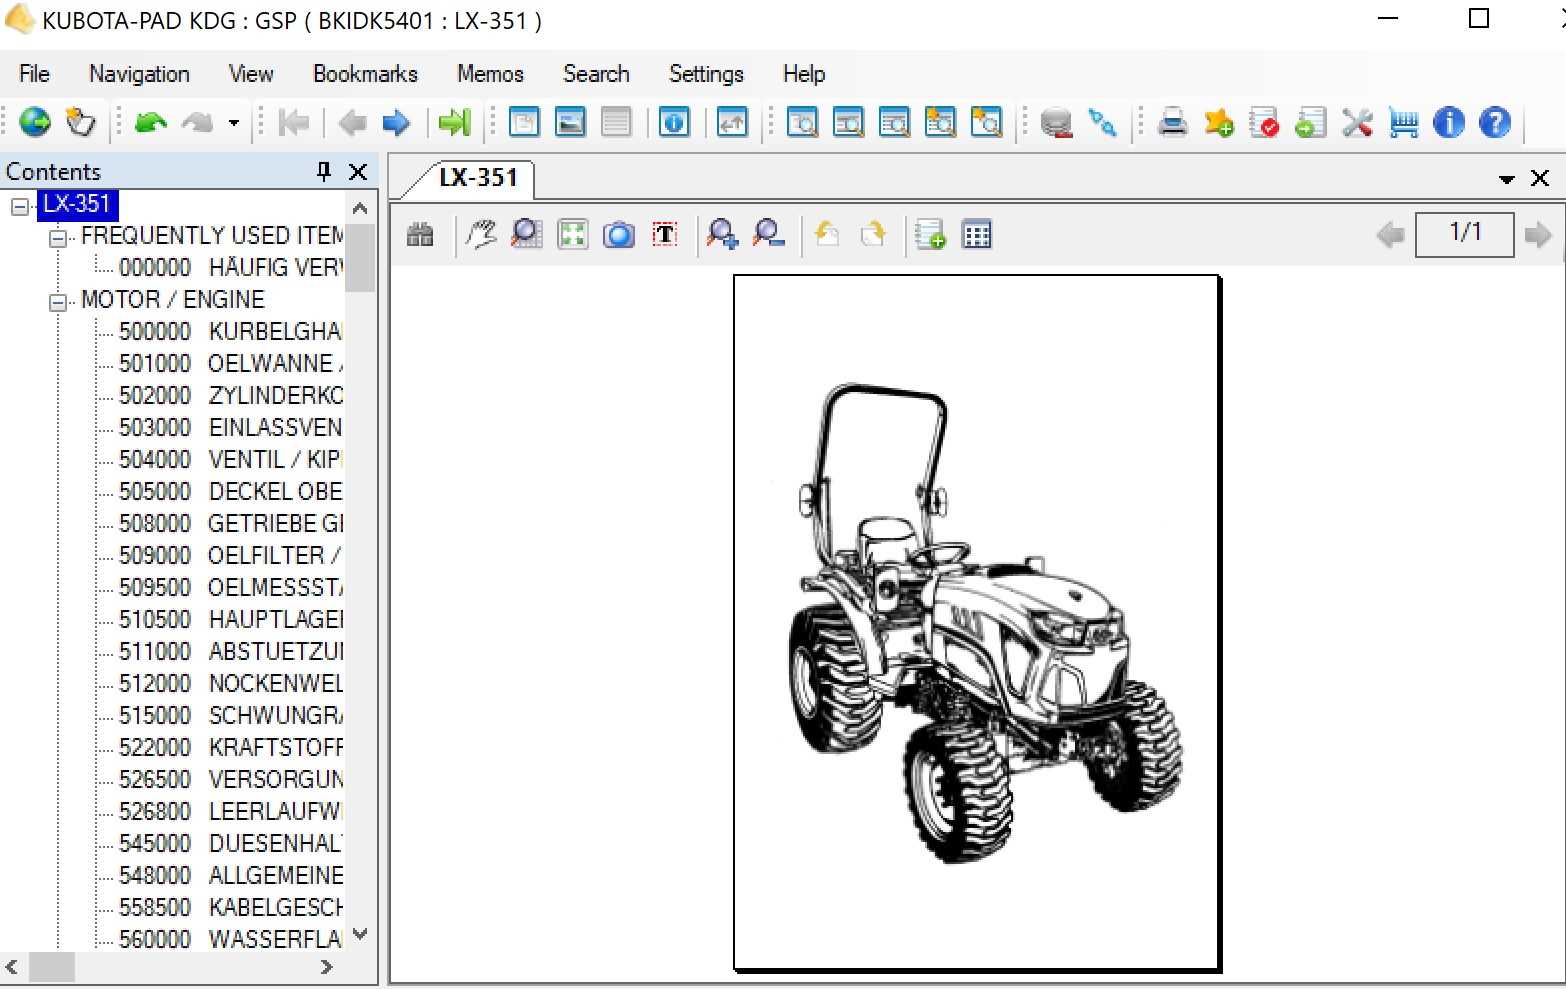Close the Contents panel

(x=357, y=172)
